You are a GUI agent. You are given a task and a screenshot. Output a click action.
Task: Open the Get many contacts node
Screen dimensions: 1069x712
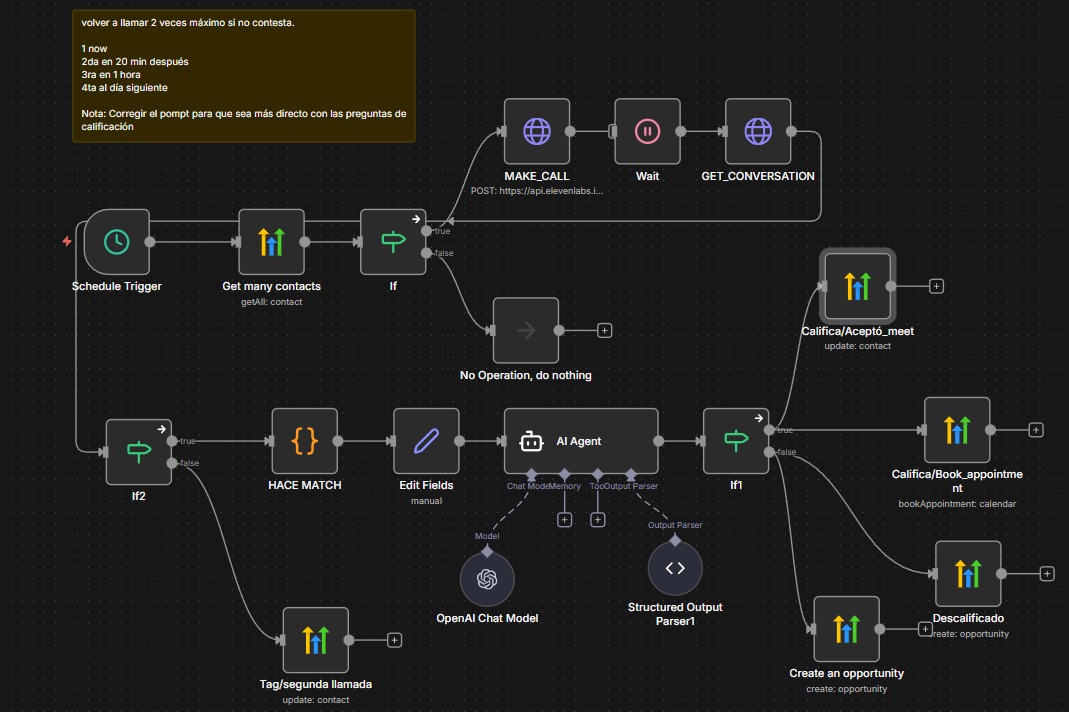272,242
